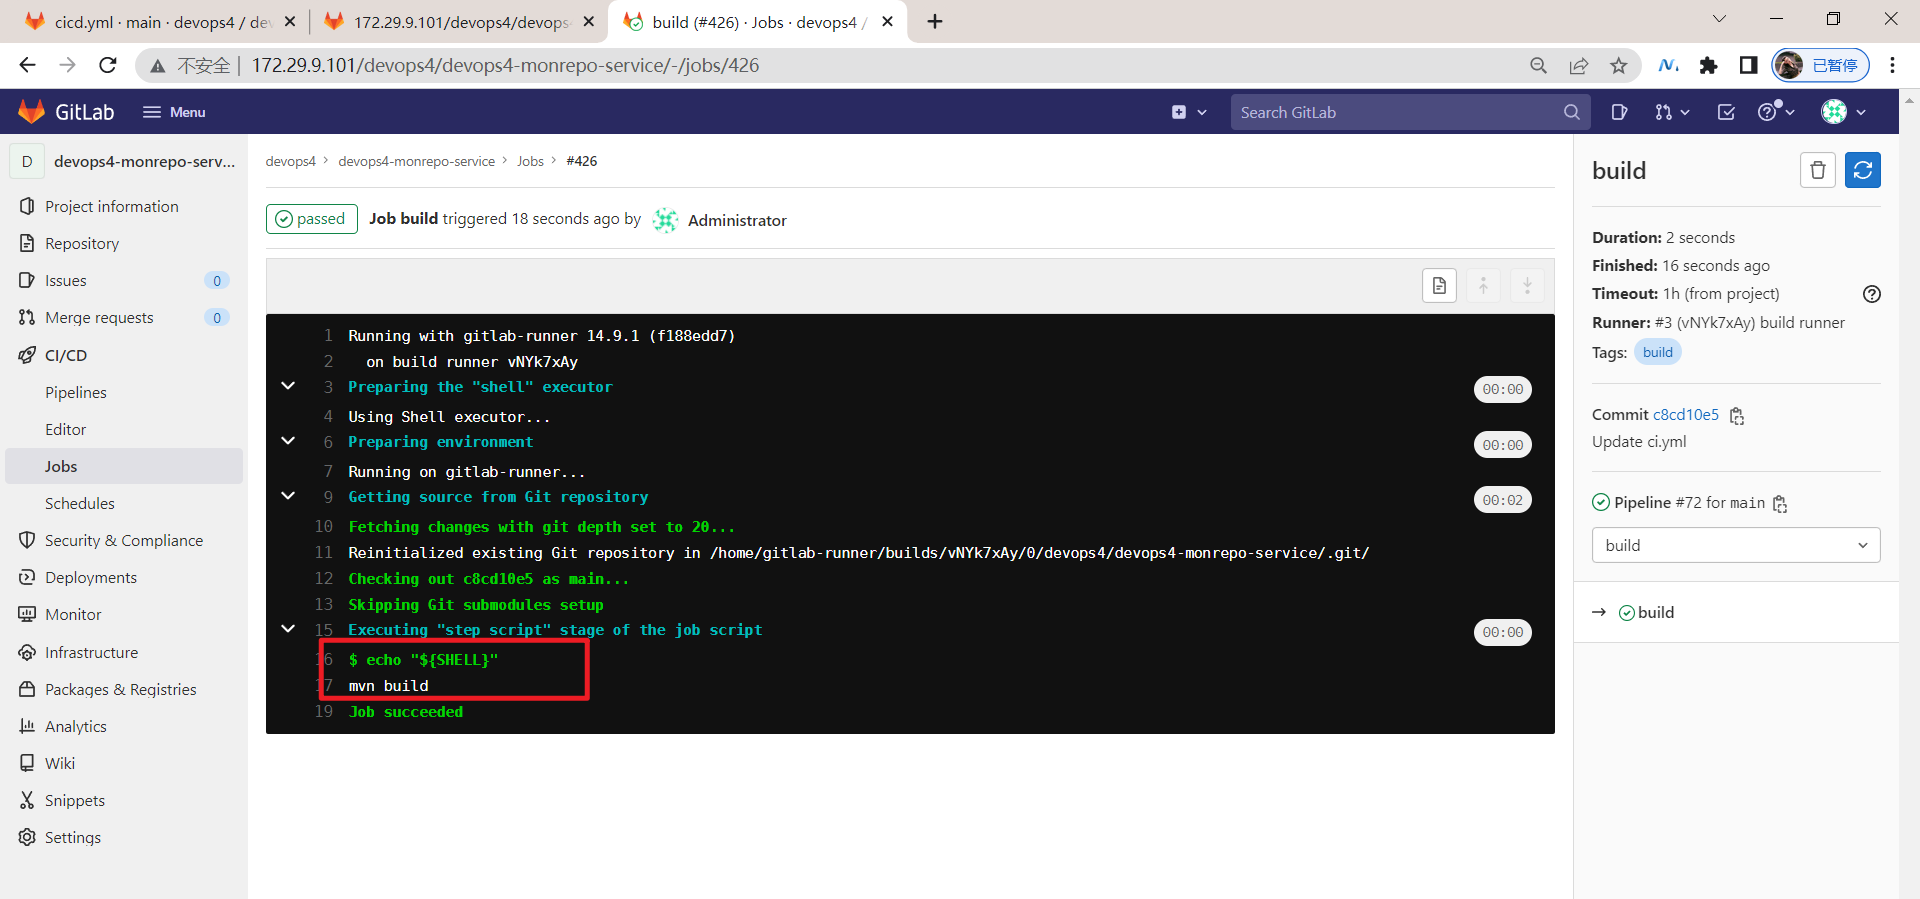
Task: Click Jobs breadcrumb link
Action: tap(530, 161)
